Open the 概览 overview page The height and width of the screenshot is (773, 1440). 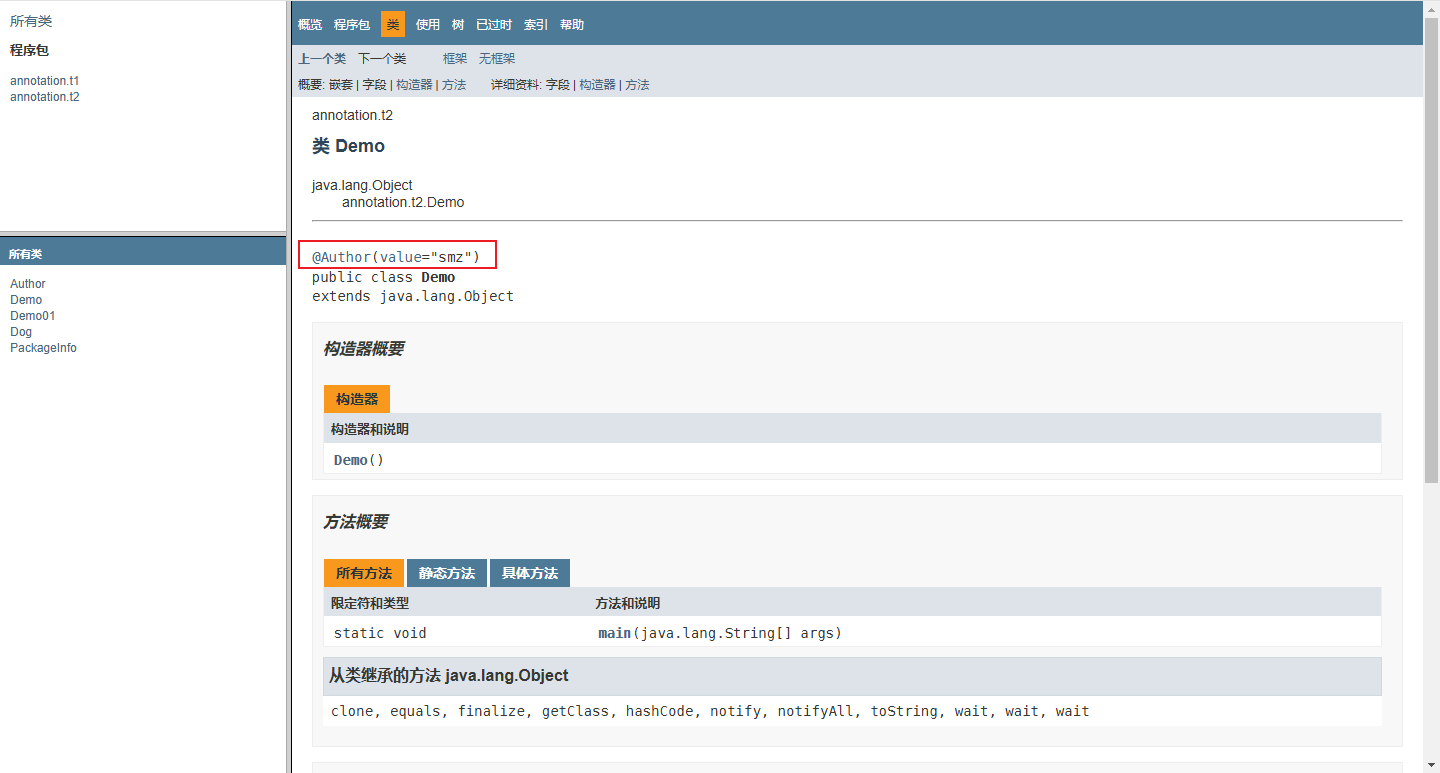point(310,24)
